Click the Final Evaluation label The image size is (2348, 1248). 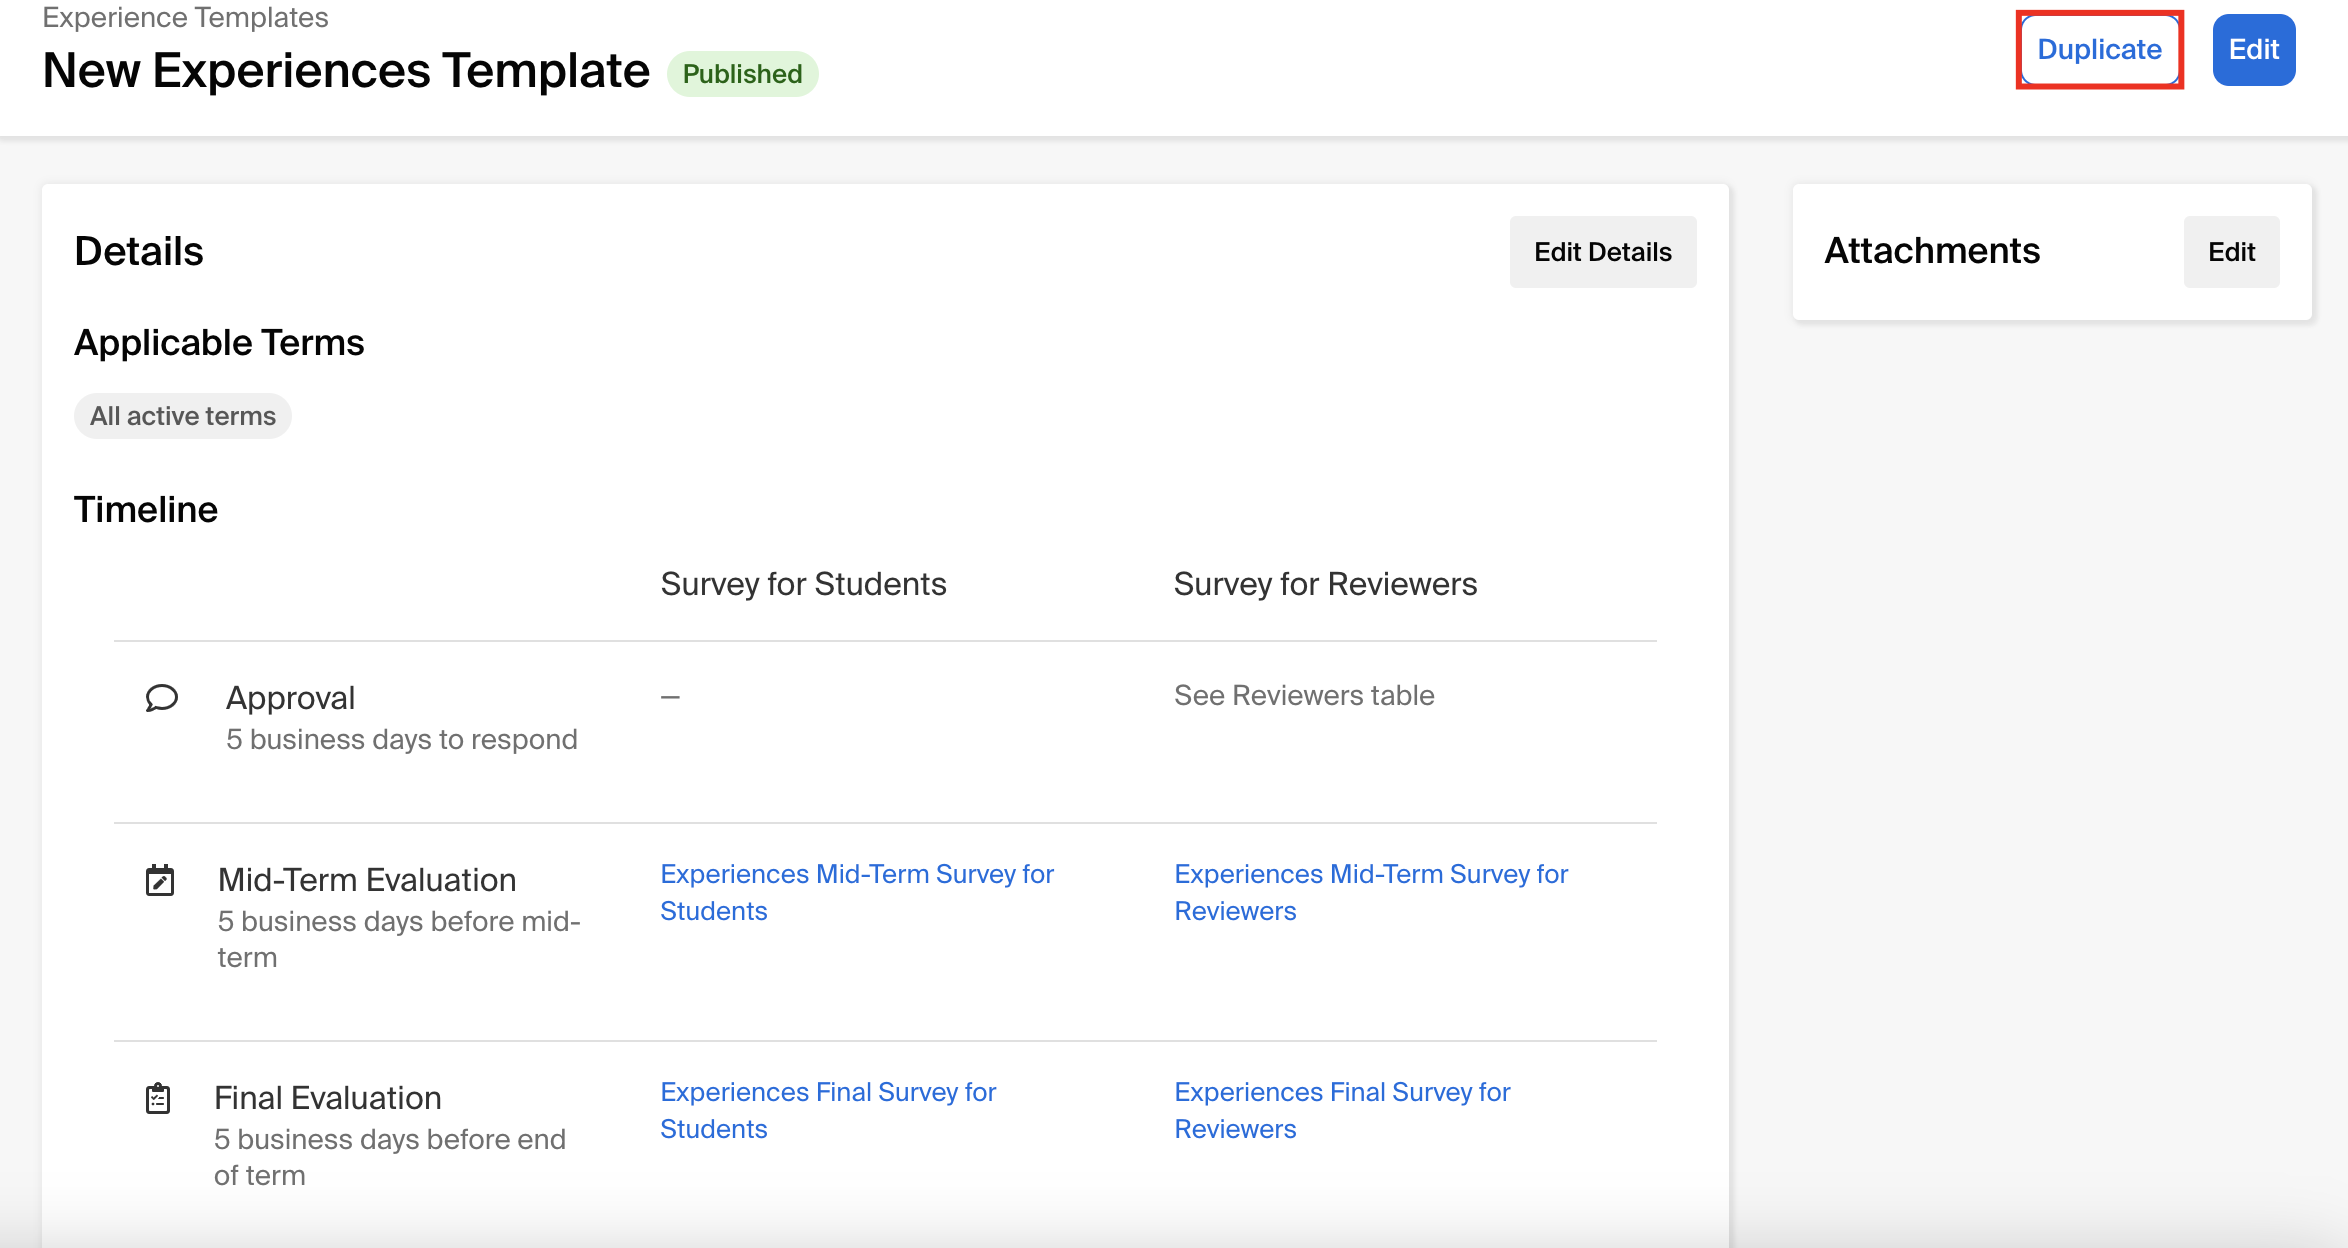(328, 1098)
